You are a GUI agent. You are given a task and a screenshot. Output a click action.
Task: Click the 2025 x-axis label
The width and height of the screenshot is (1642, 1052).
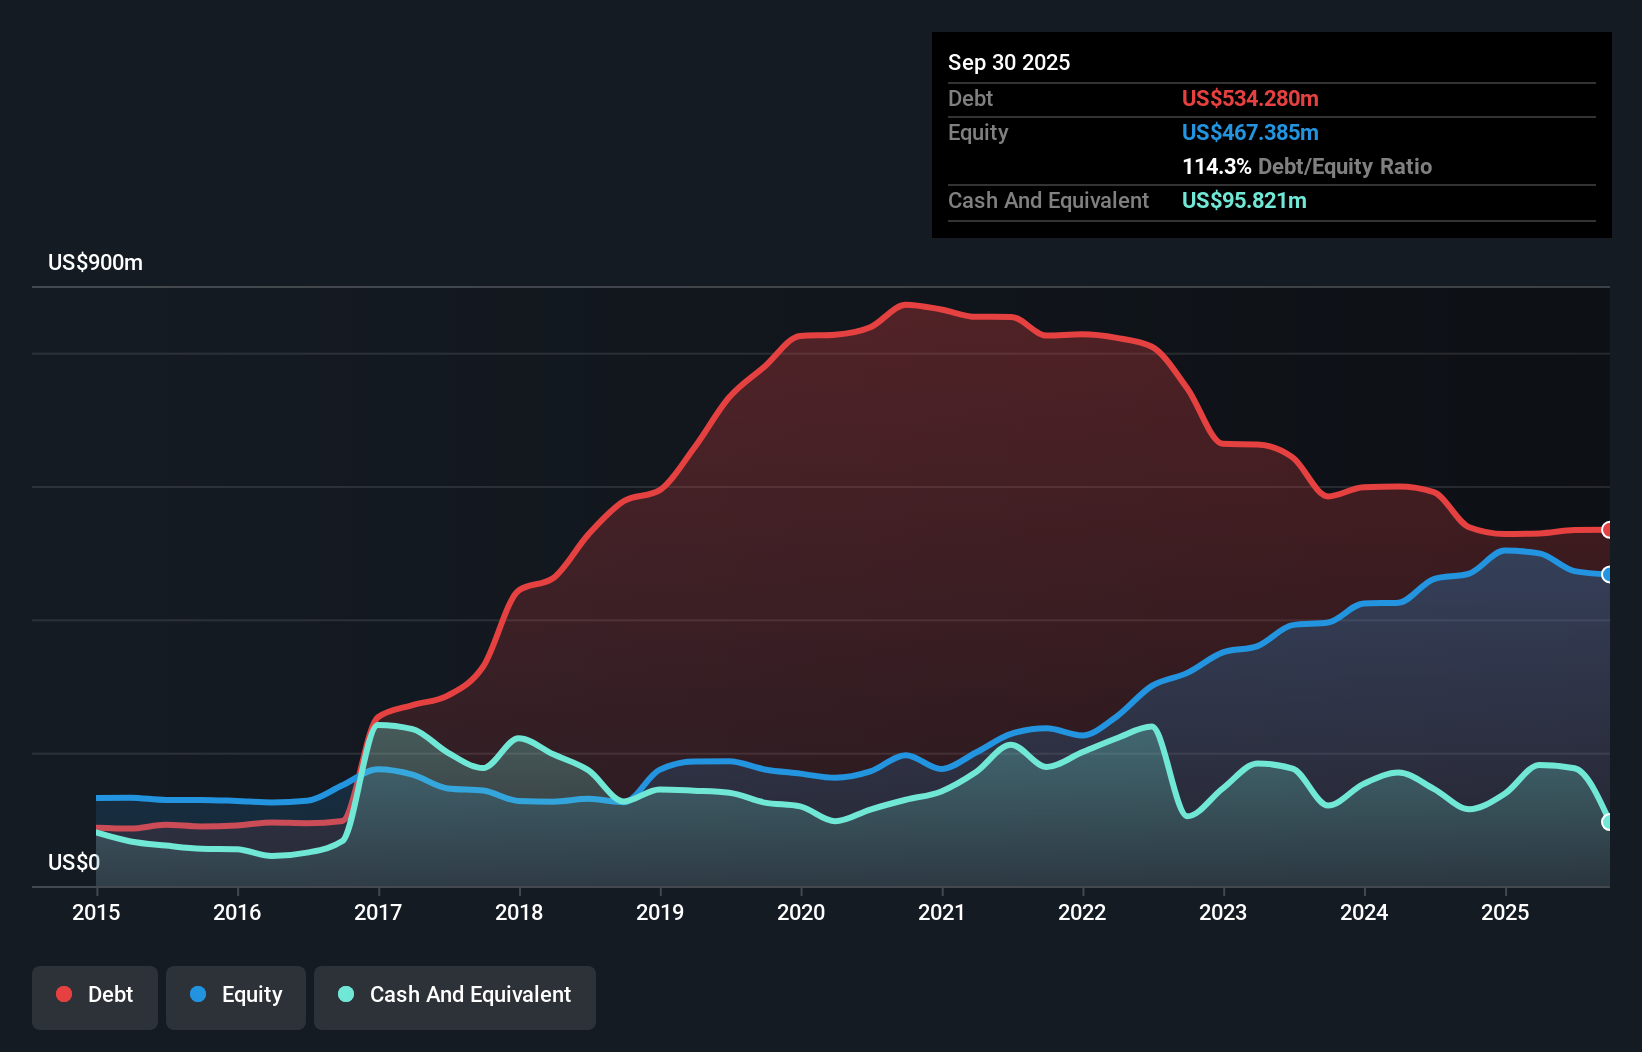pos(1505,912)
